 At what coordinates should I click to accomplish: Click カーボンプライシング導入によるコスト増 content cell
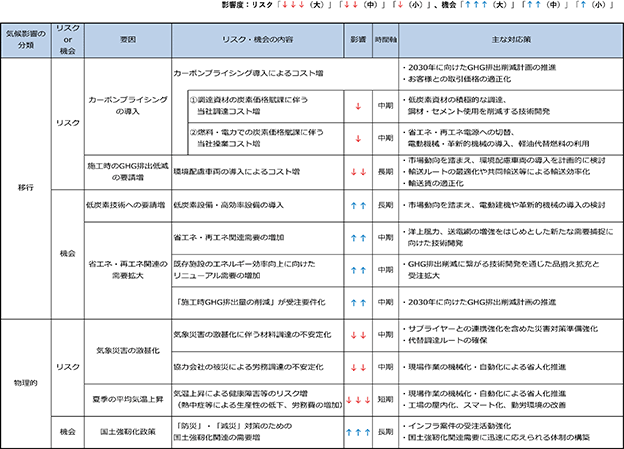pos(285,74)
